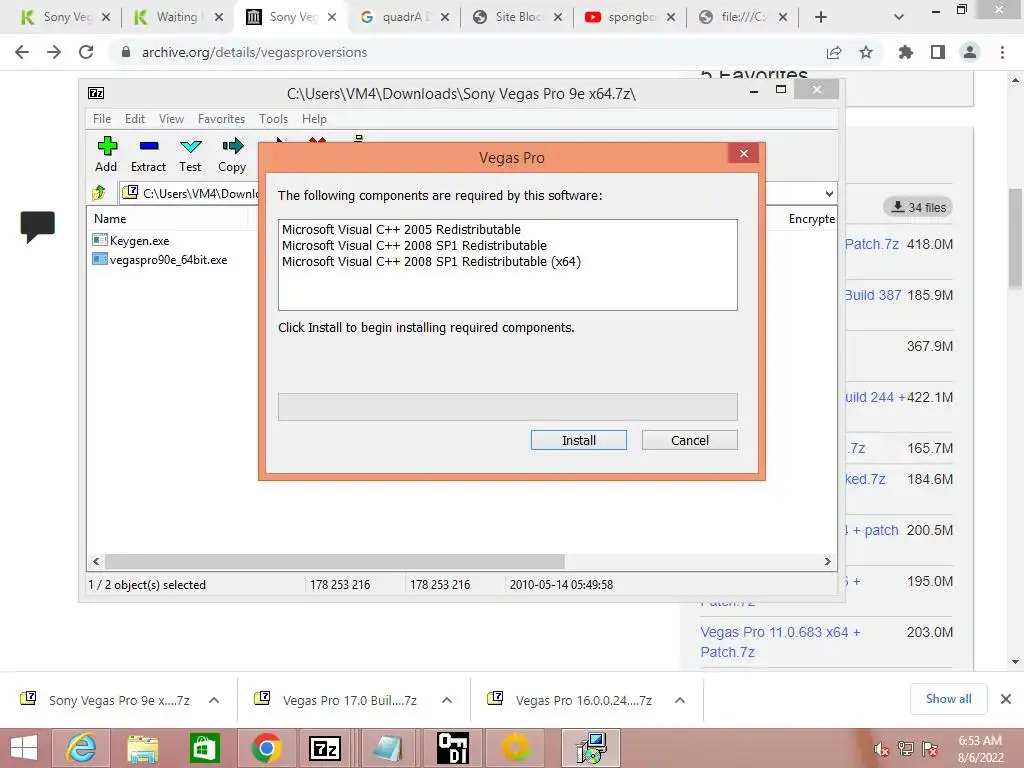Image resolution: width=1024 pixels, height=768 pixels.
Task: Open the Help menu in 7-Zip
Action: point(314,119)
